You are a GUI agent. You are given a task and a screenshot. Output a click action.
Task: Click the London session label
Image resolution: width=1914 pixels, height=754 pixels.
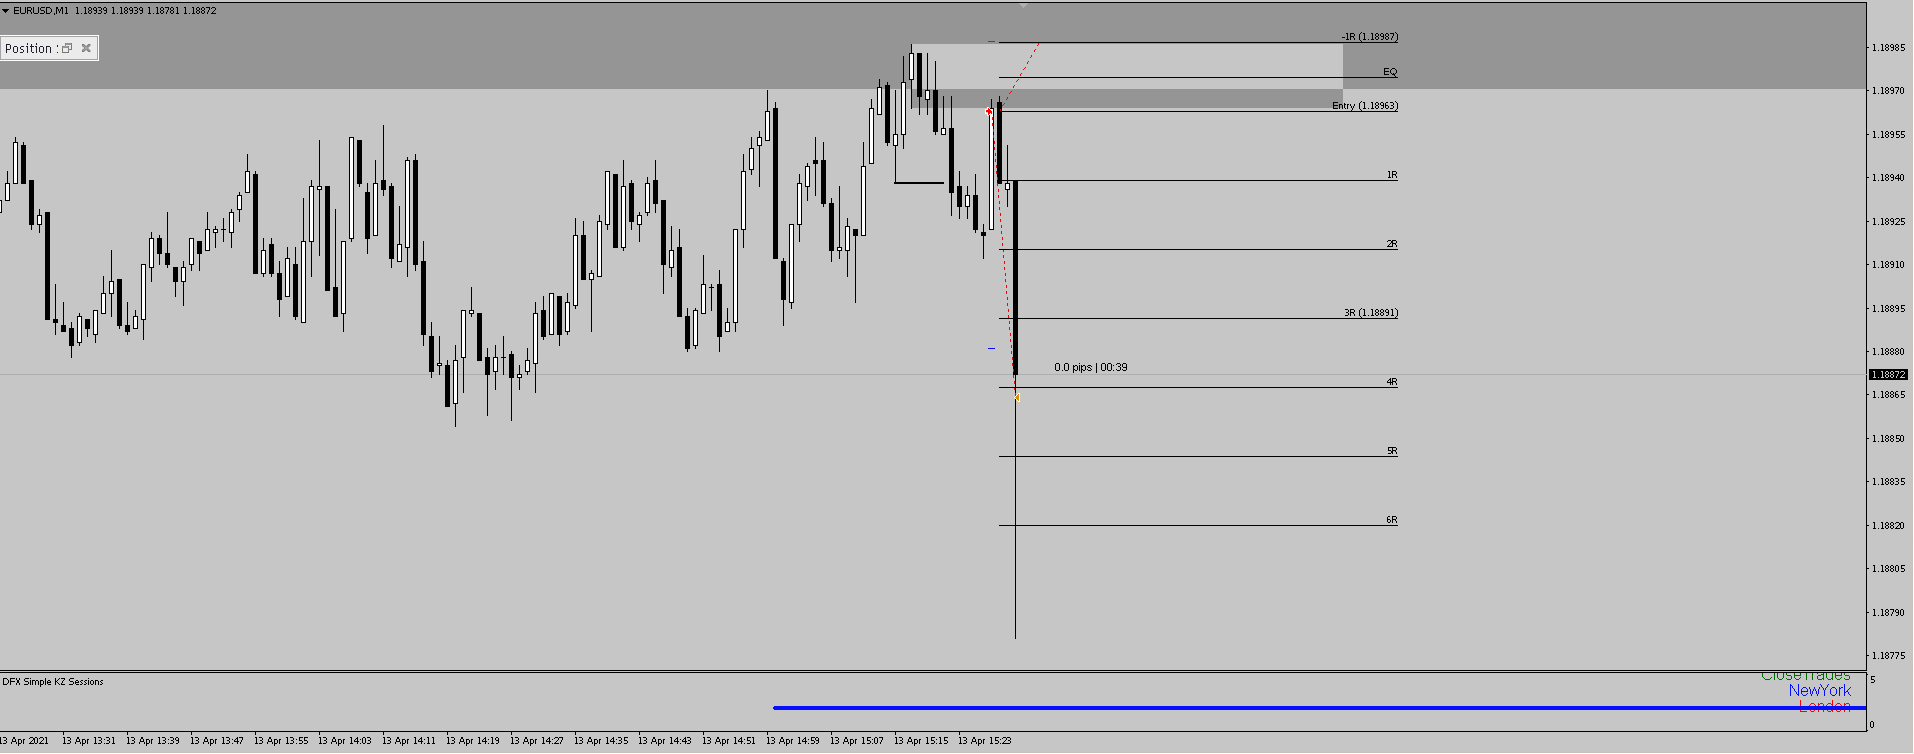click(x=1824, y=707)
